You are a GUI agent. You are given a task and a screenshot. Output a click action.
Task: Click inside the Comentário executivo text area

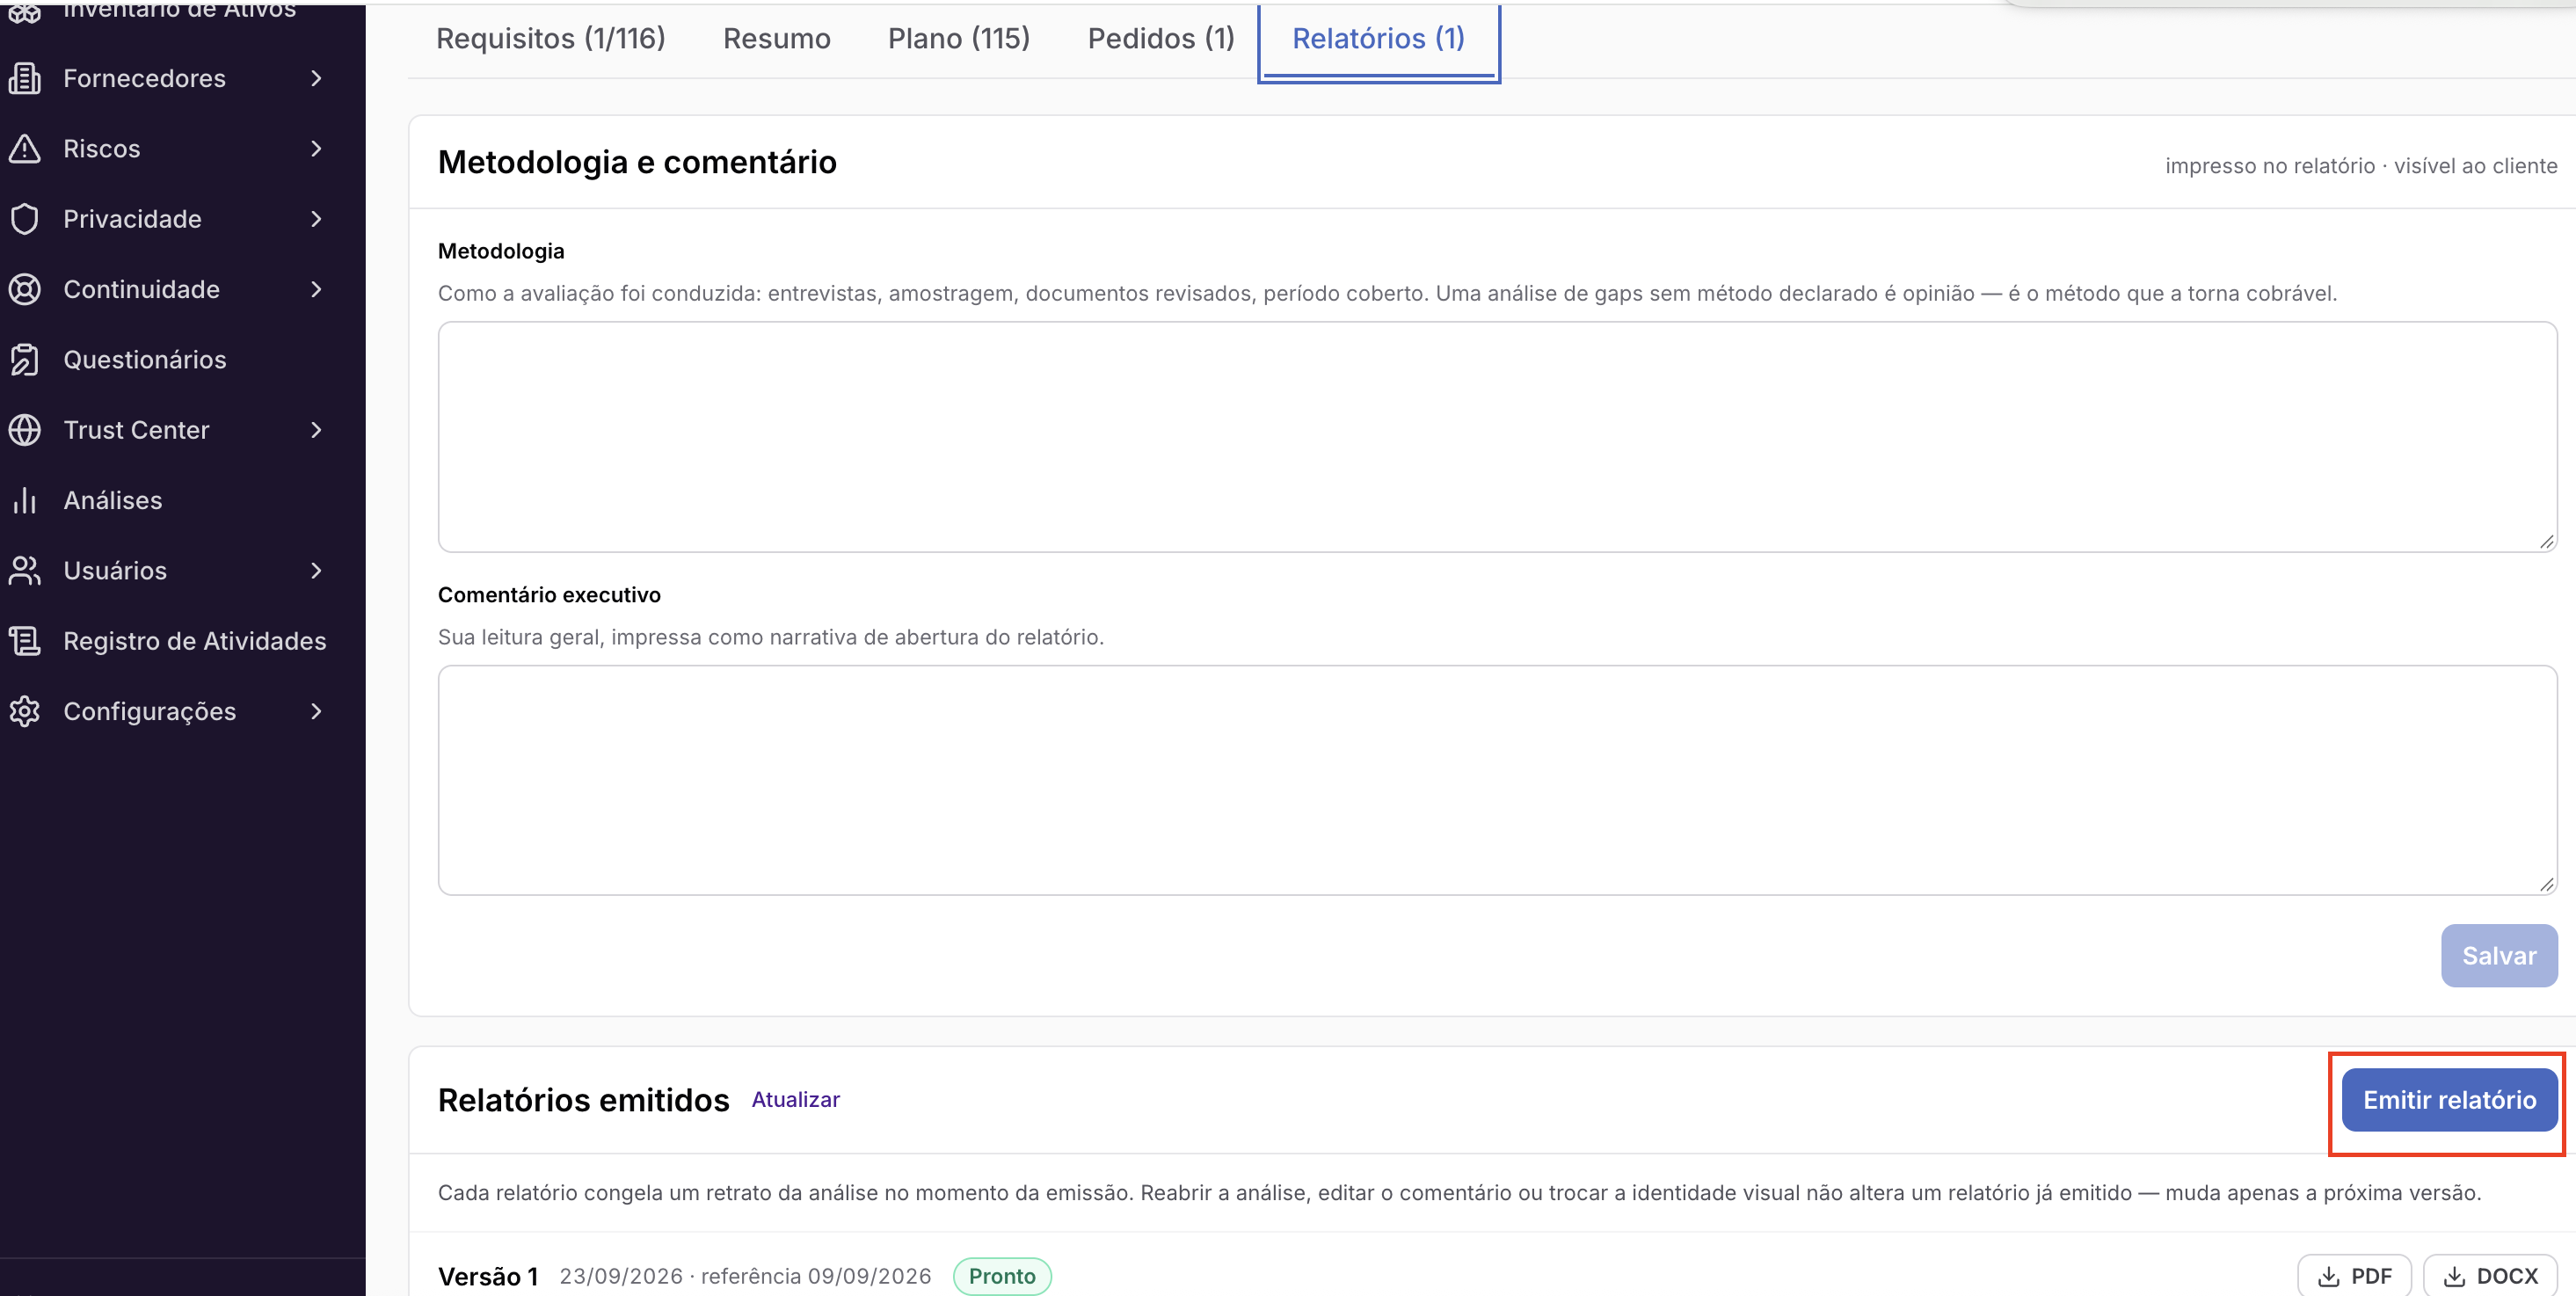click(x=1497, y=780)
